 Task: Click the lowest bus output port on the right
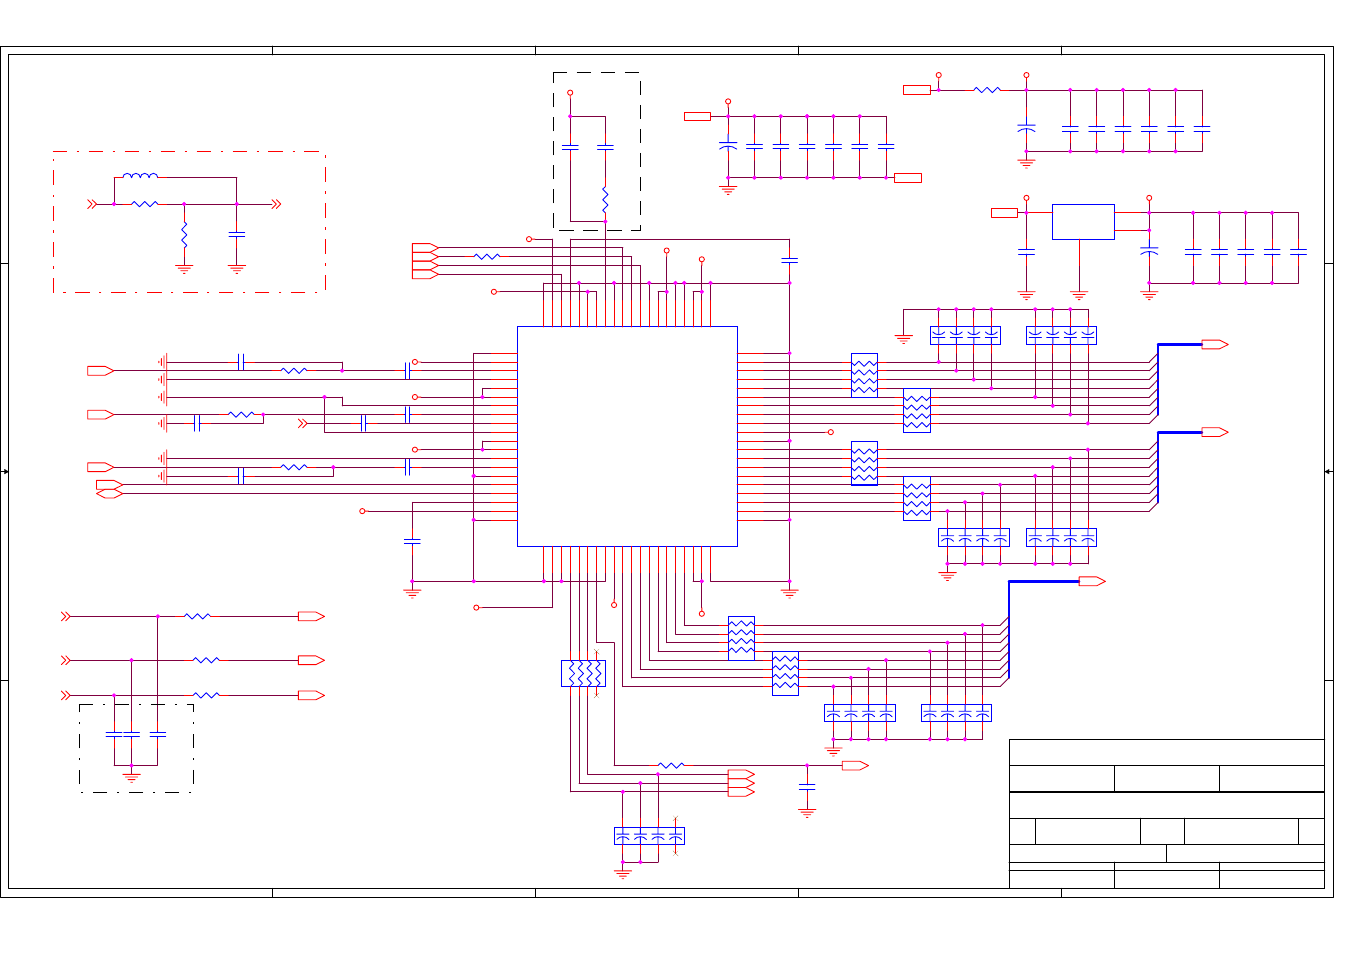coord(1092,581)
